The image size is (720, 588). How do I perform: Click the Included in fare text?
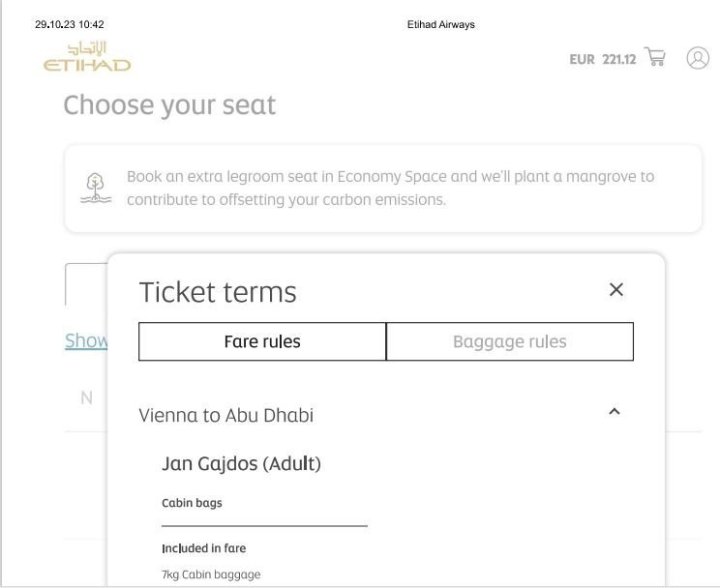tap(204, 548)
